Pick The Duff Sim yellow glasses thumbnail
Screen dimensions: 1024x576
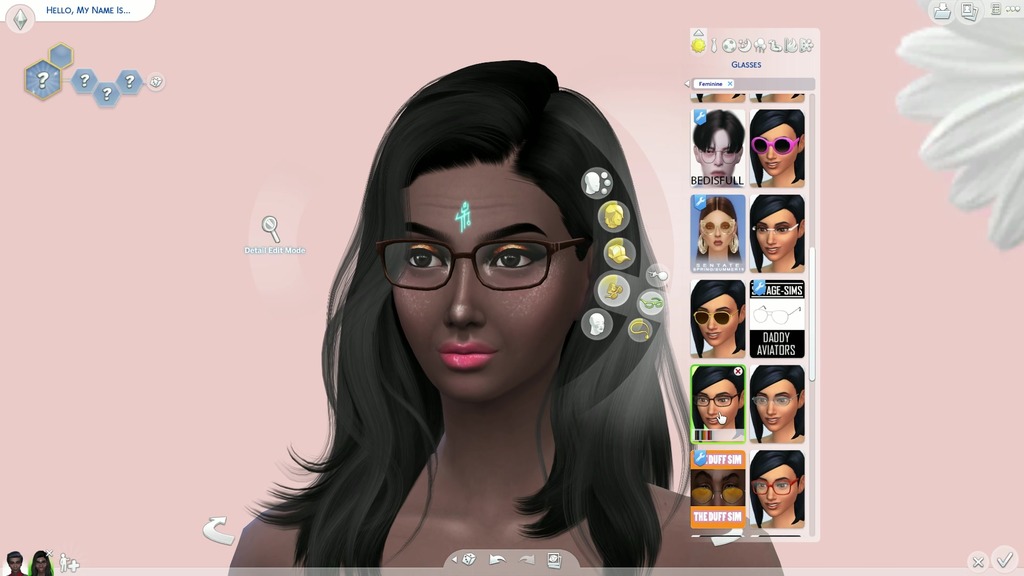click(718, 488)
